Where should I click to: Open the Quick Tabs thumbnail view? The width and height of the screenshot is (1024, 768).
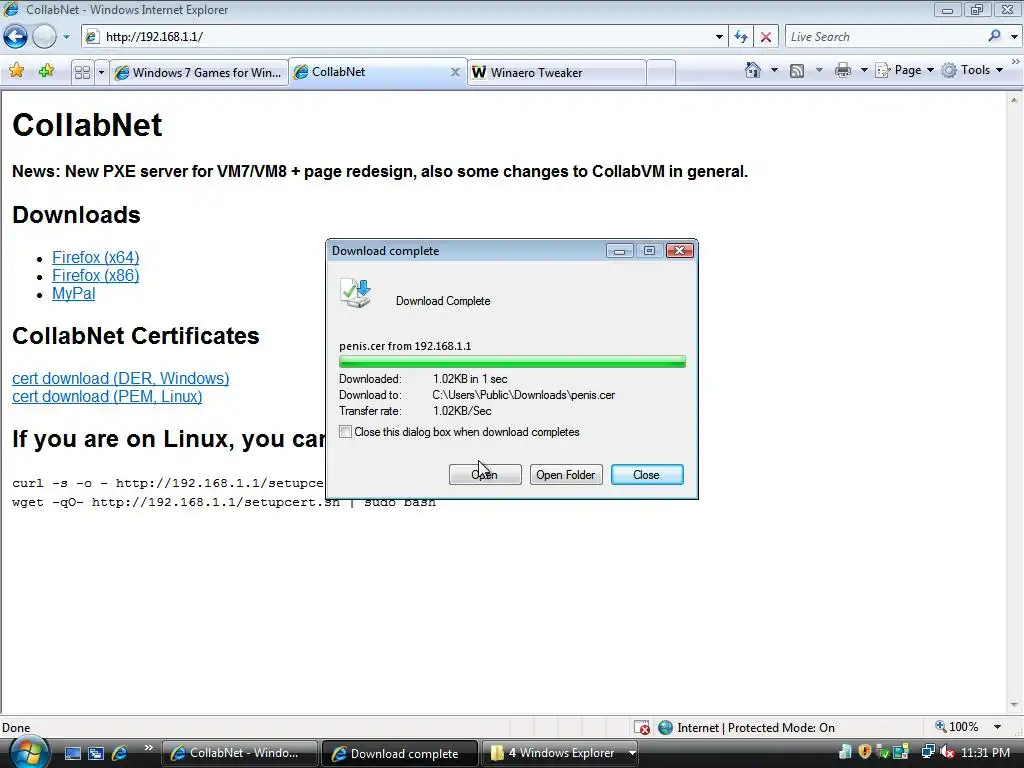pos(82,72)
